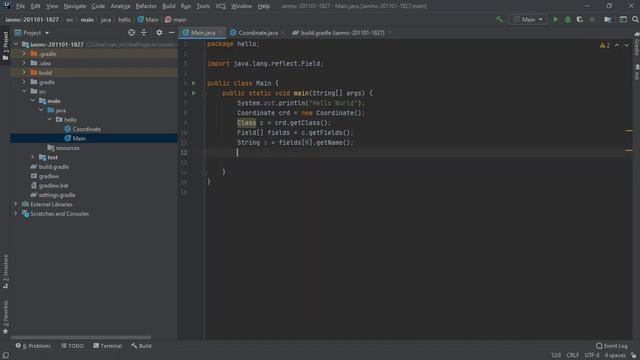Hide the Project tool window
This screenshot has width=640, height=360.
pyautogui.click(x=171, y=33)
